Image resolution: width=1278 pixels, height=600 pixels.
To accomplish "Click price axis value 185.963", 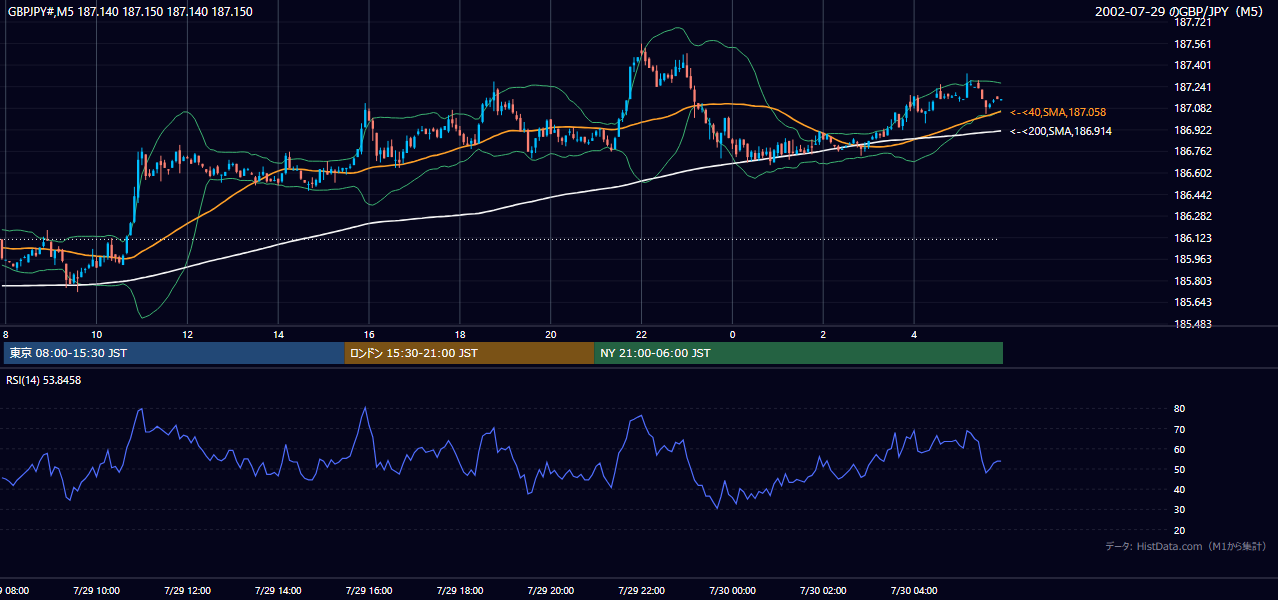I will pos(1193,259).
